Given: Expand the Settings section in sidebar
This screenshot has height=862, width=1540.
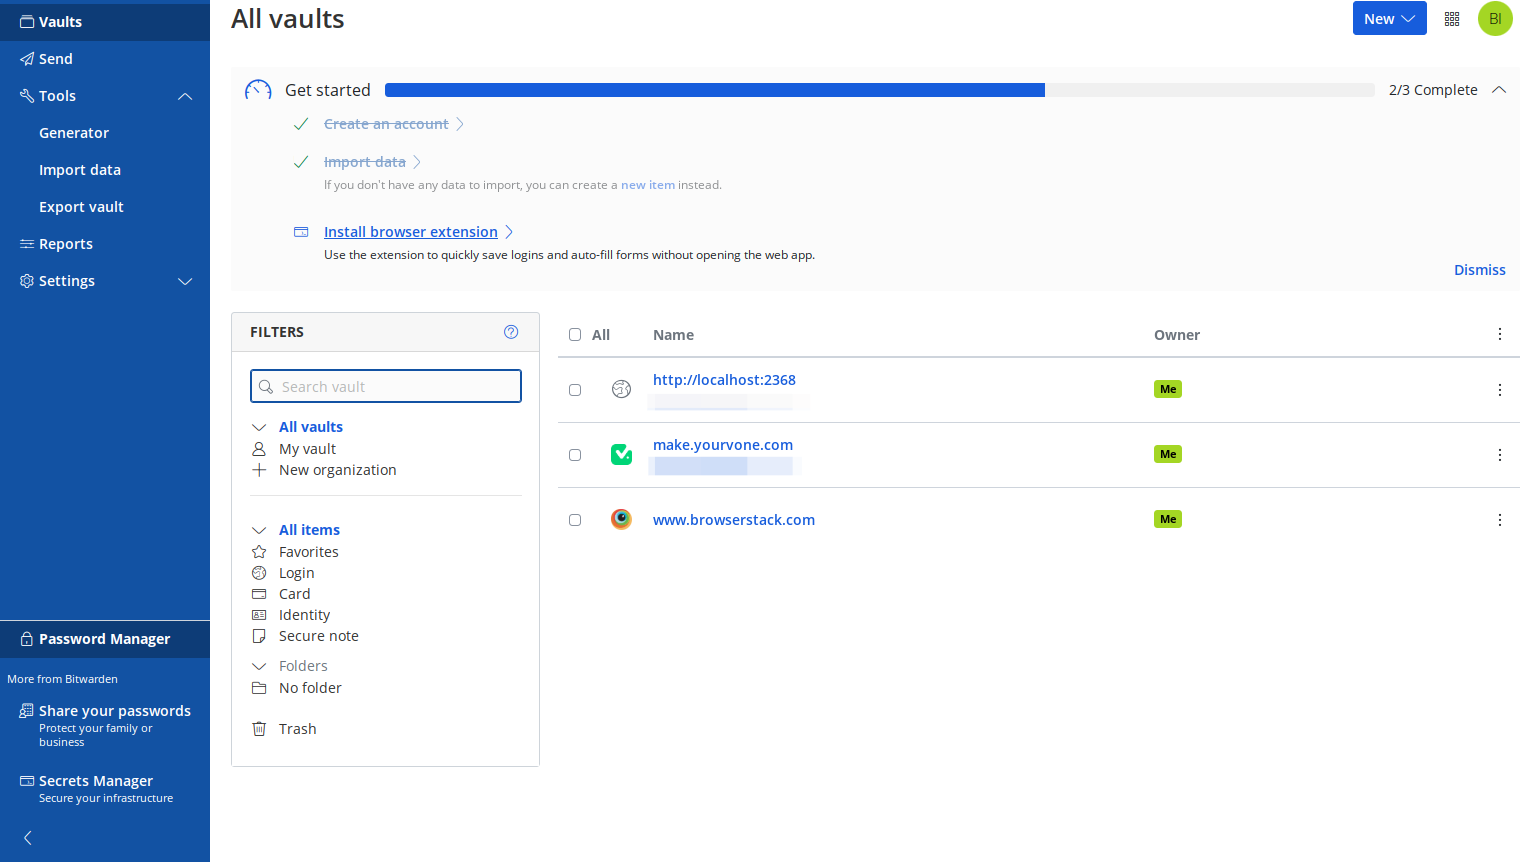Looking at the screenshot, I should tap(185, 281).
